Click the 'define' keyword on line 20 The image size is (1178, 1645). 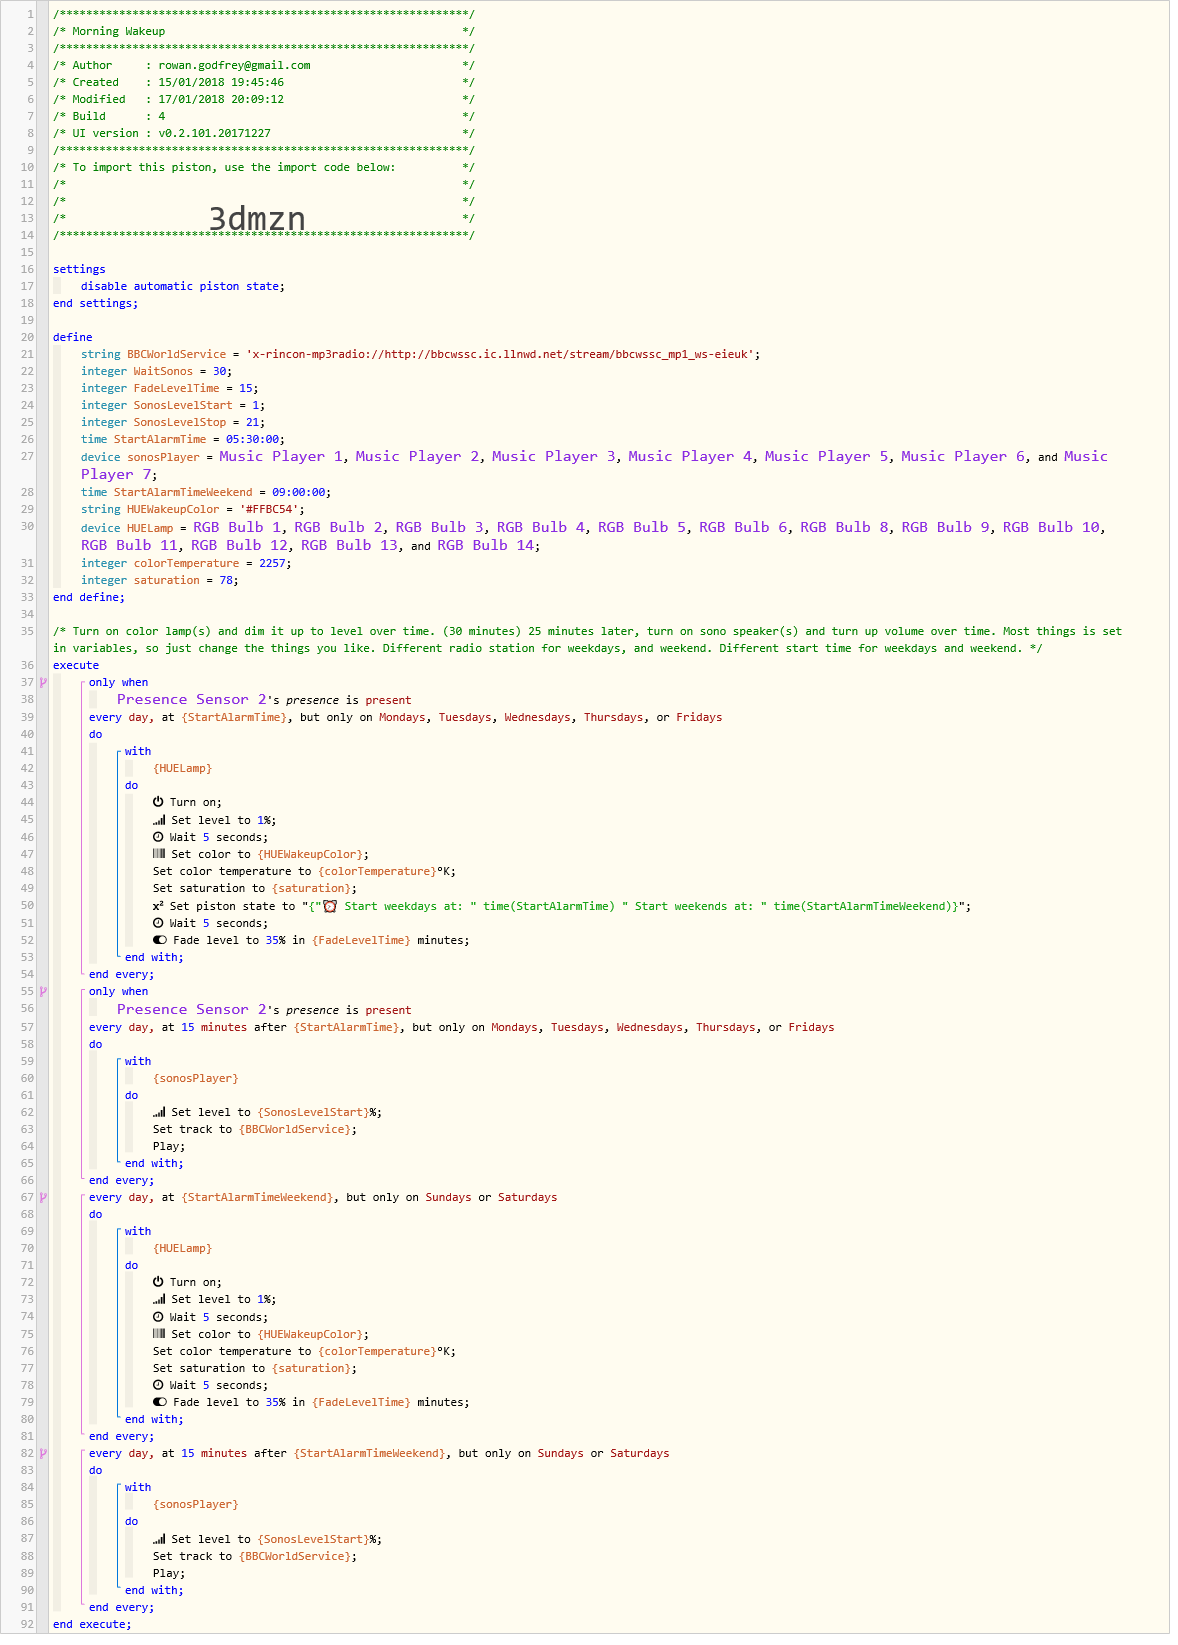pos(72,337)
